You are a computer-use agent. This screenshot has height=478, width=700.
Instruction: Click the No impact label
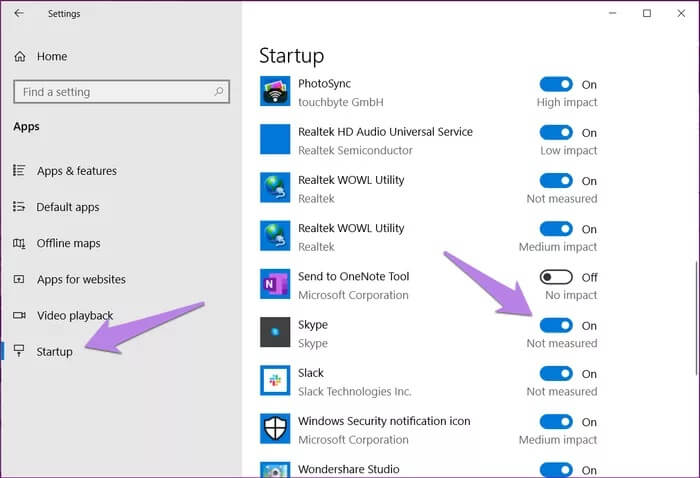tap(571, 295)
